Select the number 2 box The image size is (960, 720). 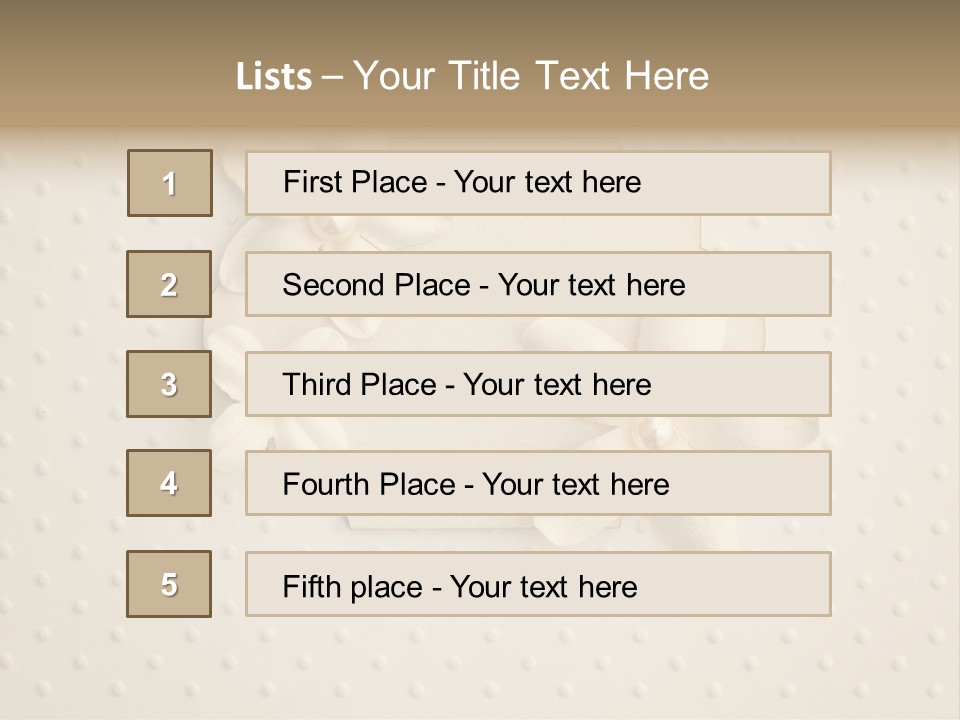(x=169, y=285)
